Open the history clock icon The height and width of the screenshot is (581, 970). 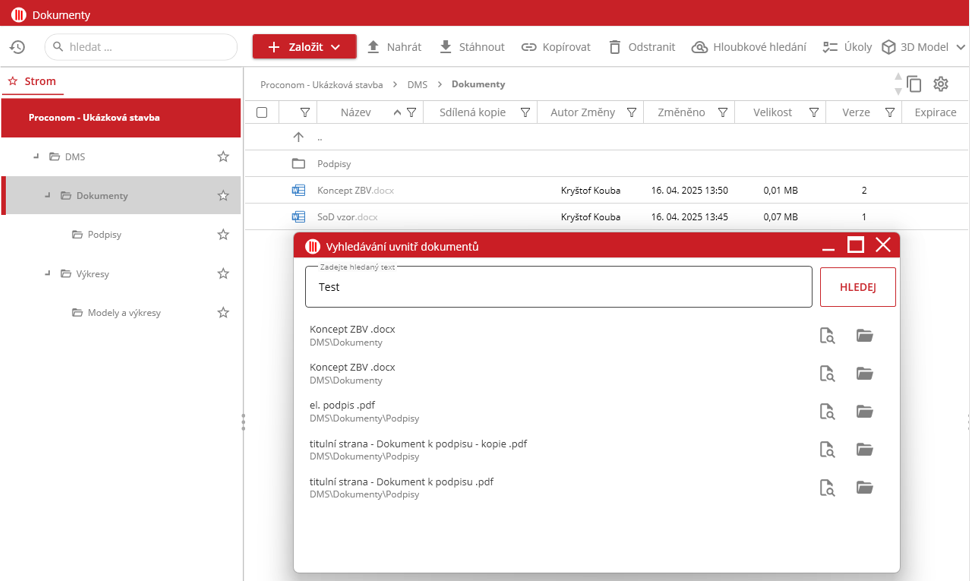click(17, 47)
